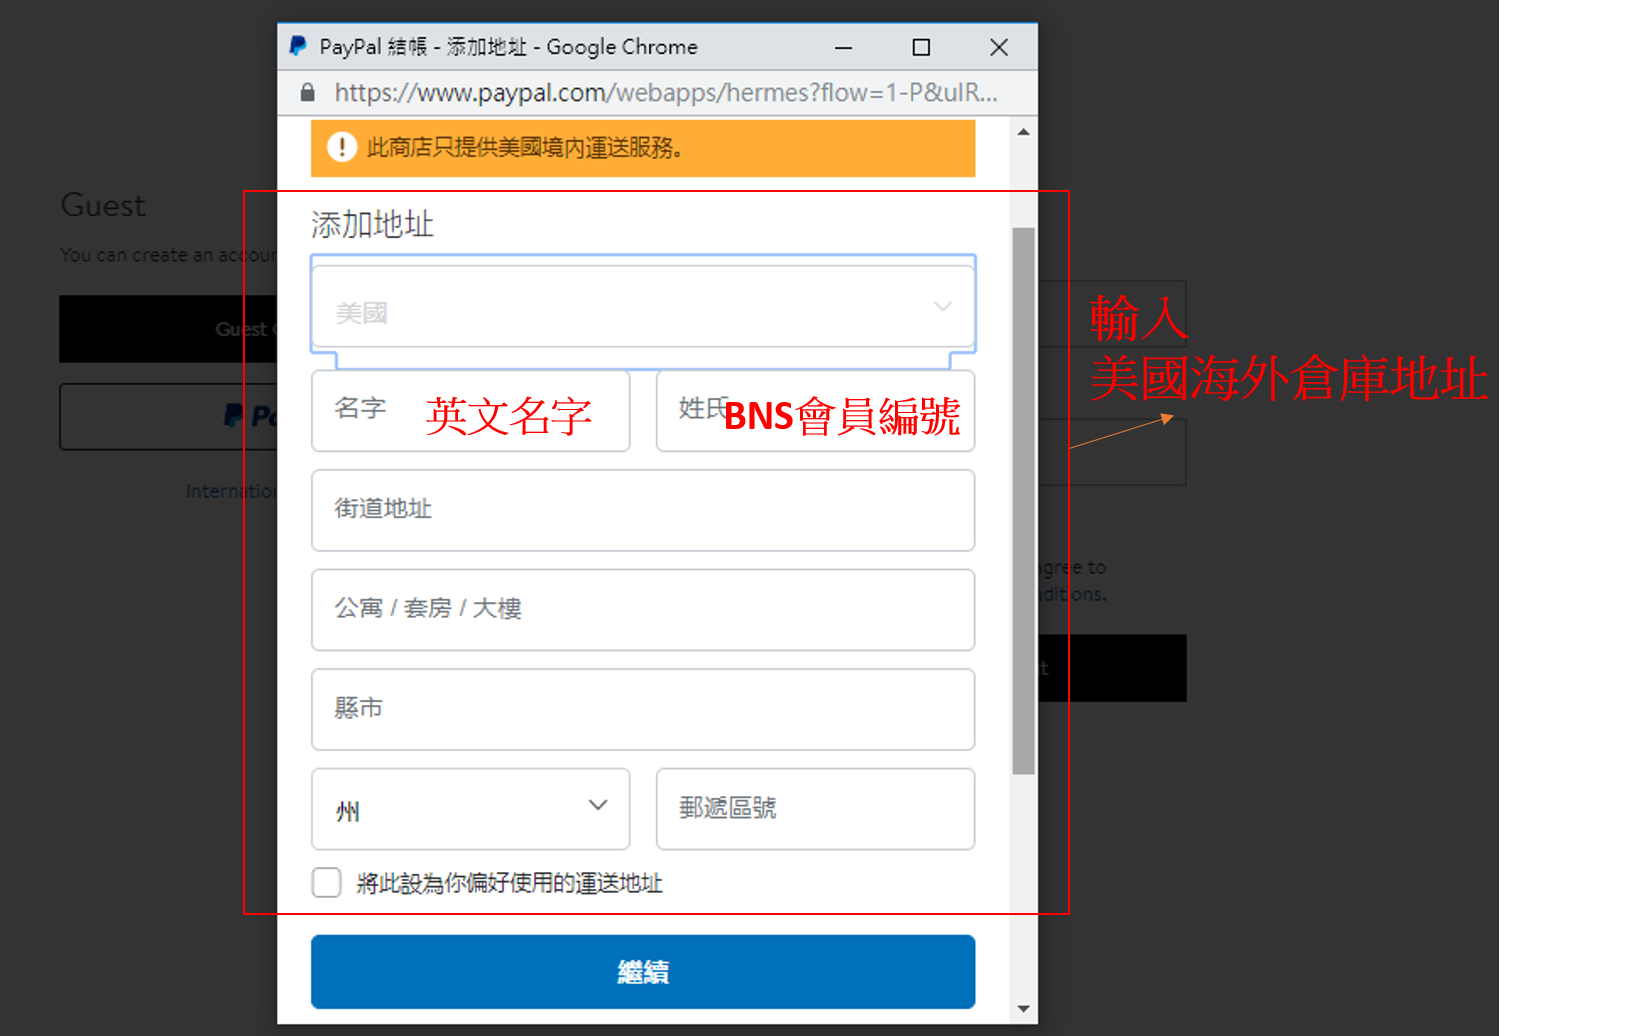The image size is (1643, 1036).
Task: Click the chevron on country selector
Action: point(942,306)
